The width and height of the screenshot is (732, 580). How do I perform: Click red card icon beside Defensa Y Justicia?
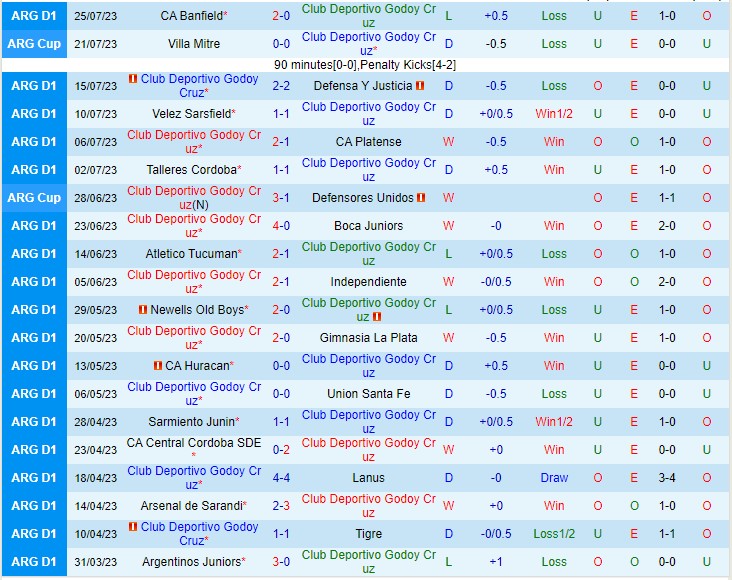[420, 85]
